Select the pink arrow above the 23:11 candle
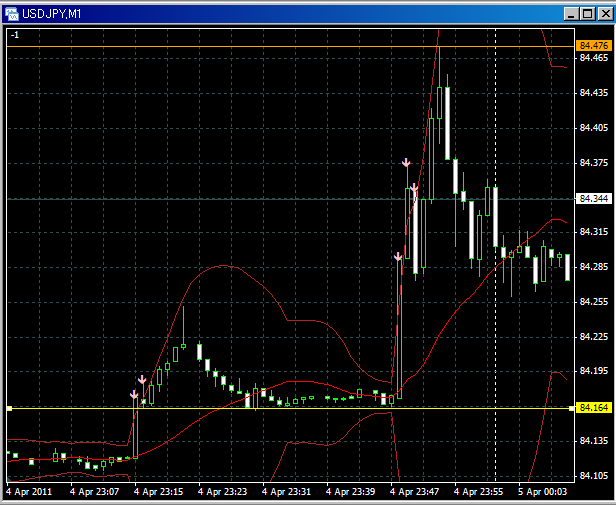The width and height of the screenshot is (616, 505). coord(142,380)
